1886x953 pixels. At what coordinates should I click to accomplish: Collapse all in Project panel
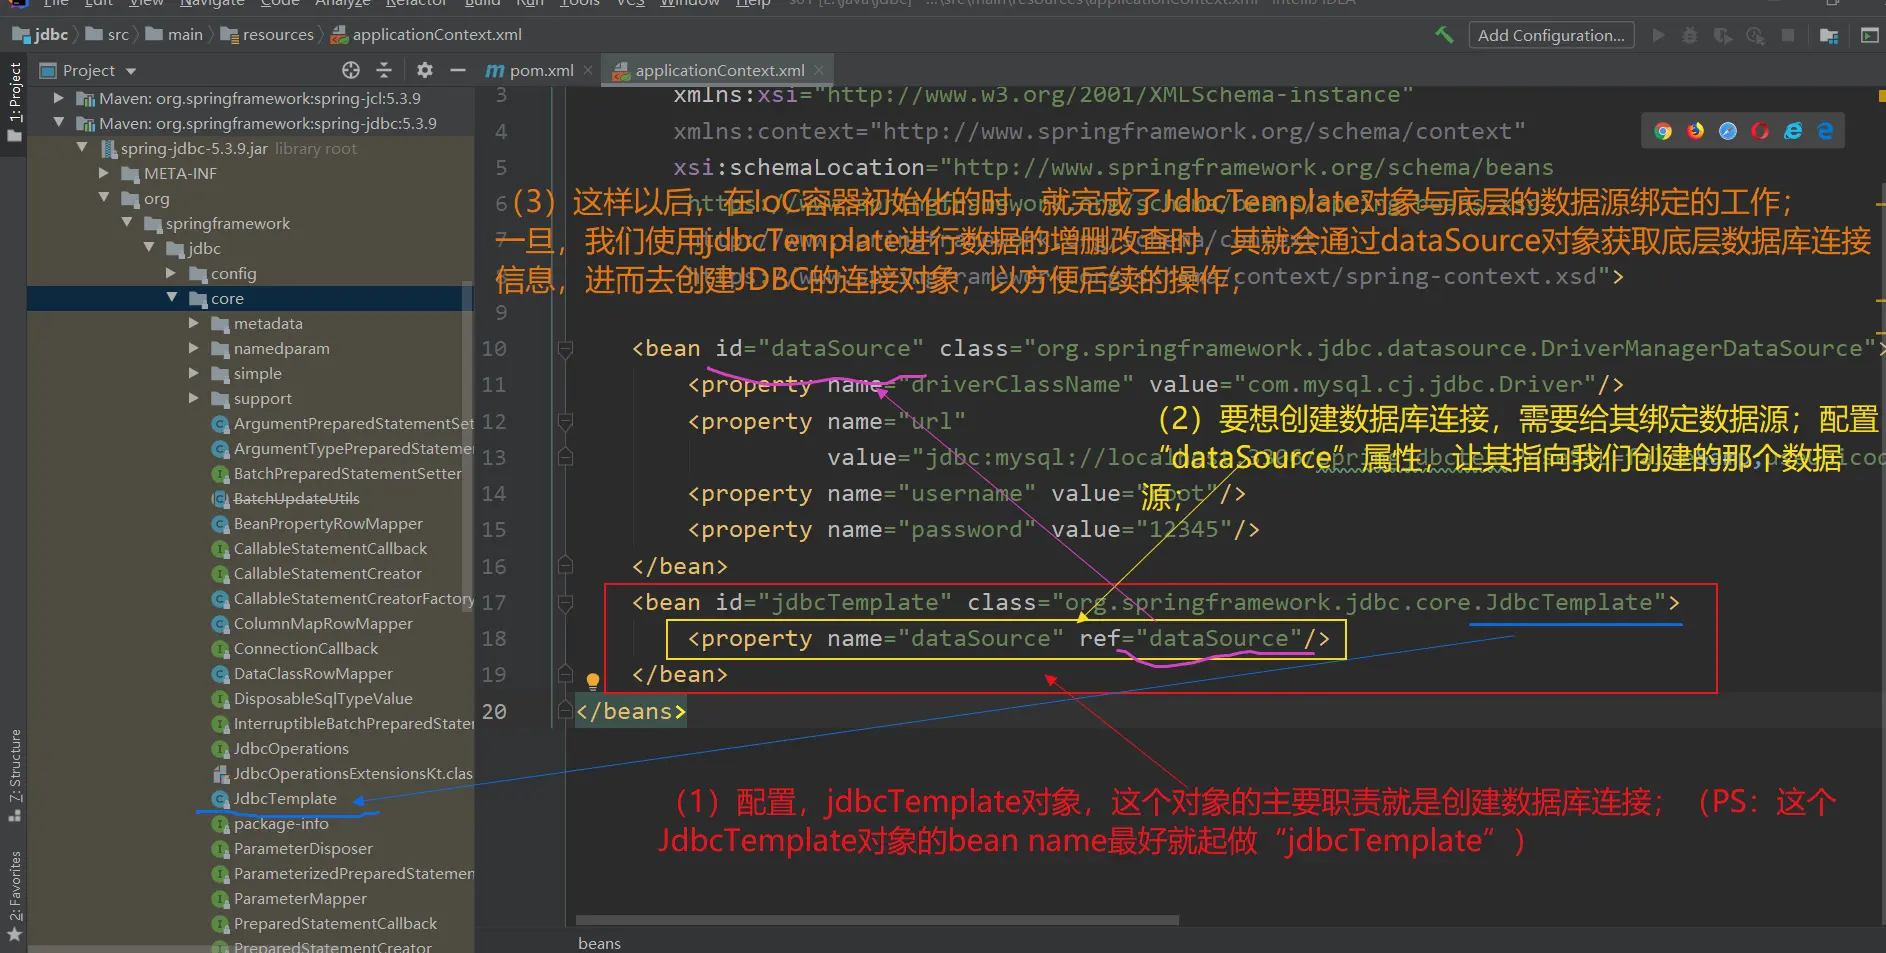(384, 70)
